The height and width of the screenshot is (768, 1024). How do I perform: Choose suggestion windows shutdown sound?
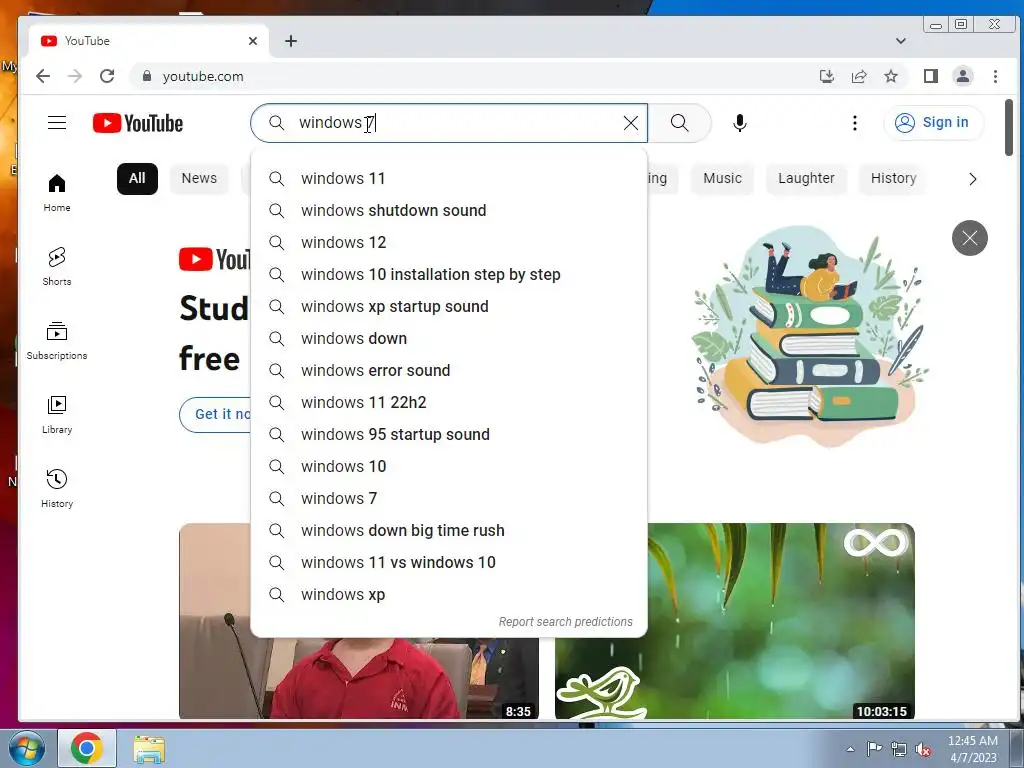point(449,211)
